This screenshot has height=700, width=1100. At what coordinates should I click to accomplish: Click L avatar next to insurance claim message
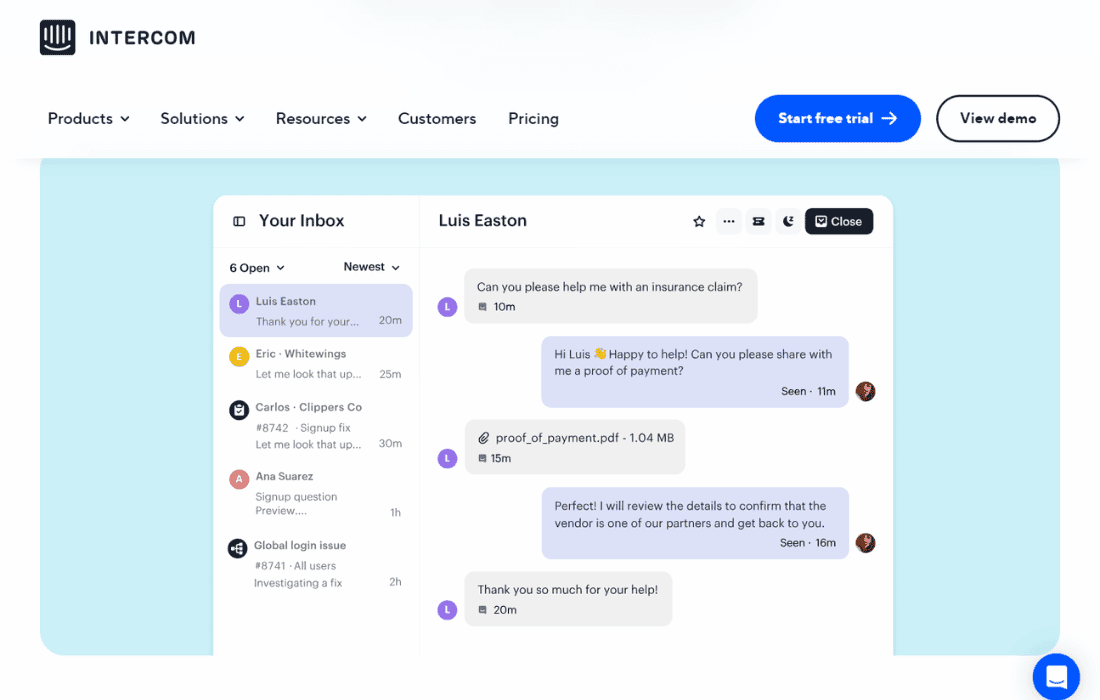pos(448,307)
